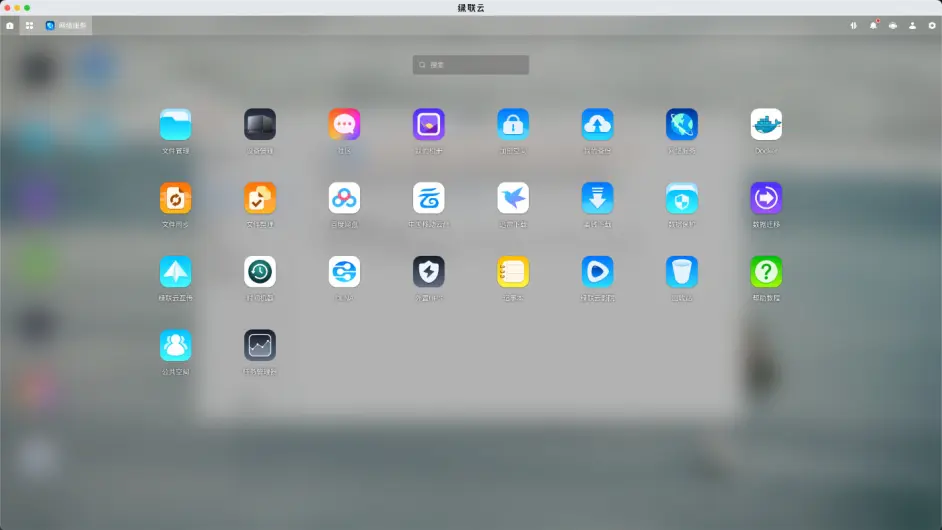The height and width of the screenshot is (530, 942).
Task: Open the 数据迁移 data migration app
Action: 766,198
